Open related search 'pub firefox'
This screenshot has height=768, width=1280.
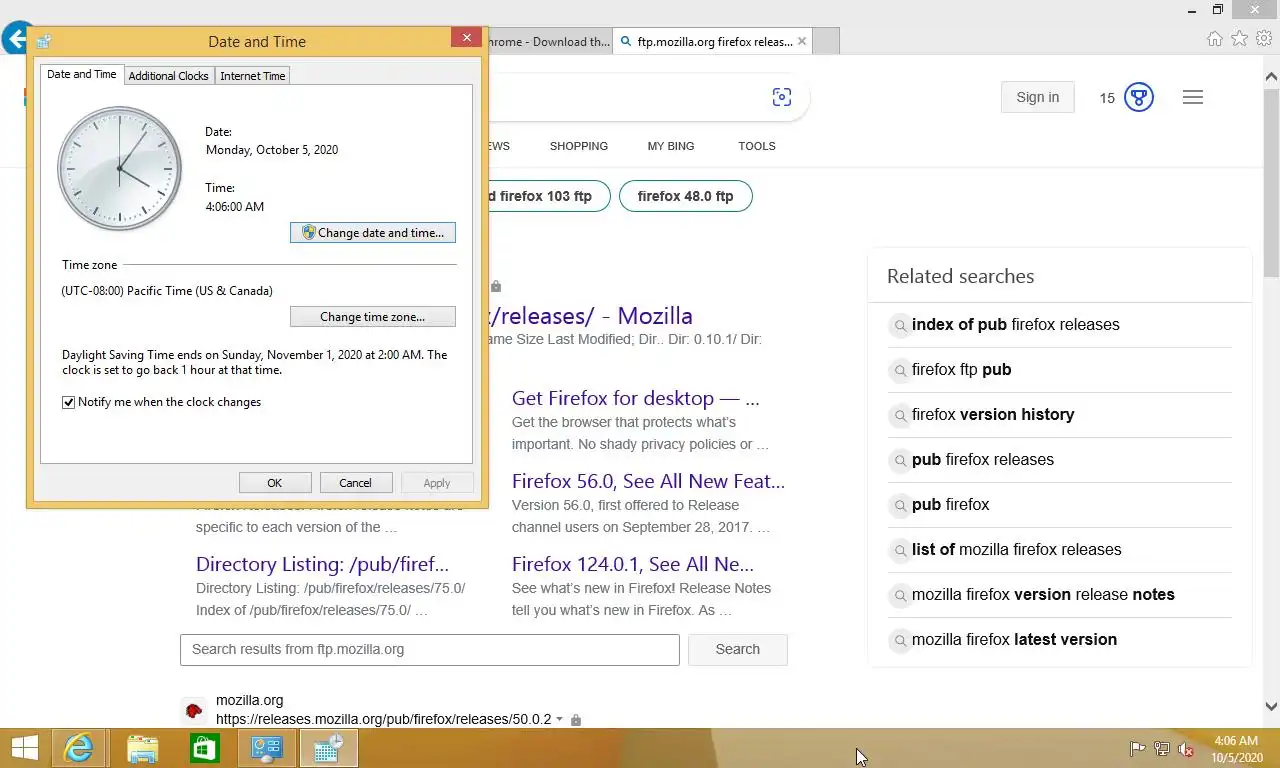click(x=951, y=505)
